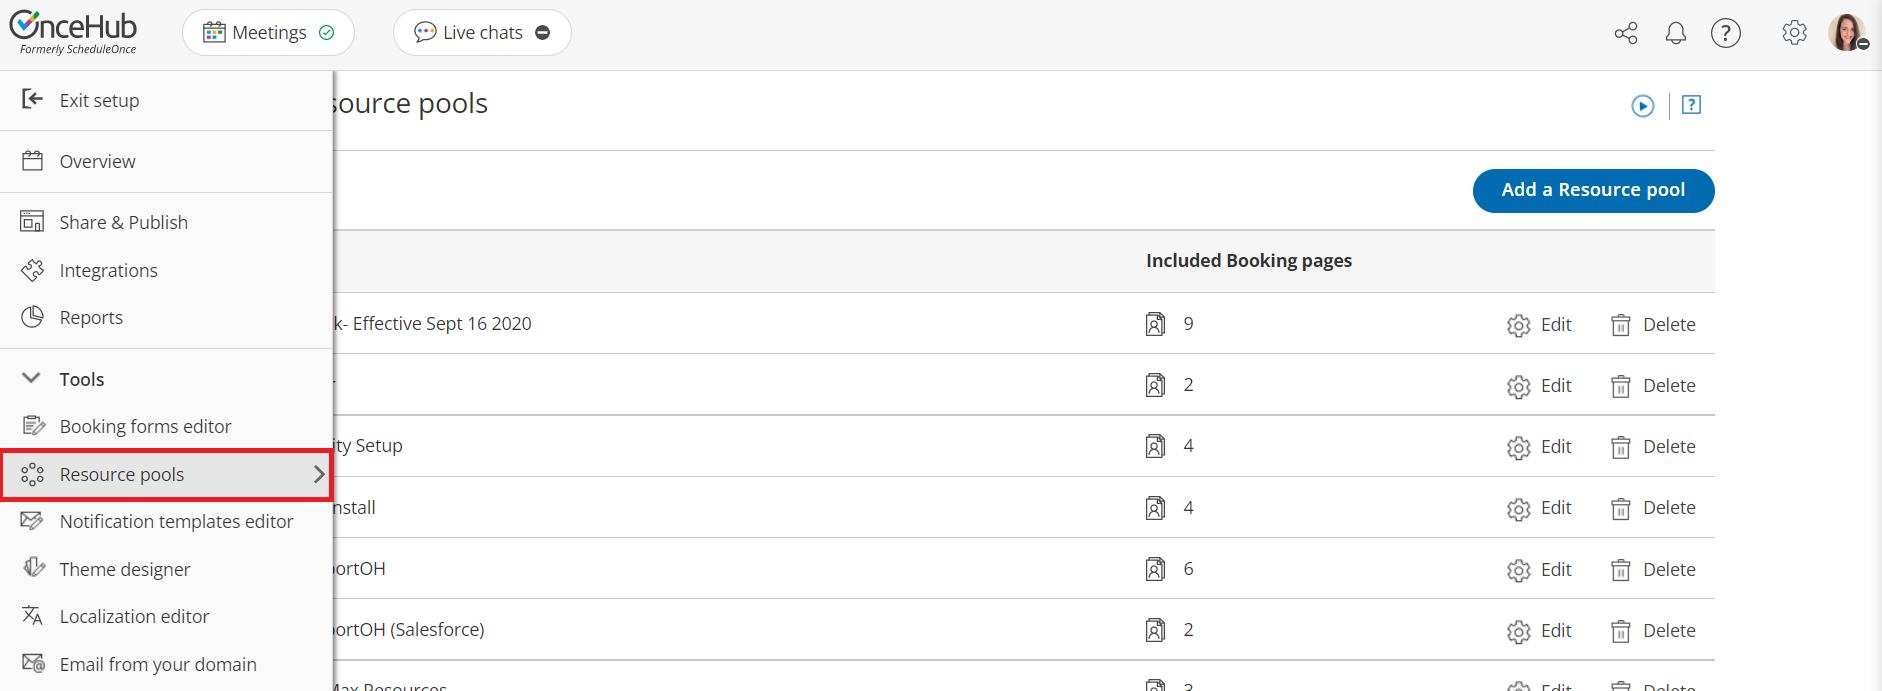Click the share network icon in header
Image resolution: width=1882 pixels, height=691 pixels.
coord(1626,33)
